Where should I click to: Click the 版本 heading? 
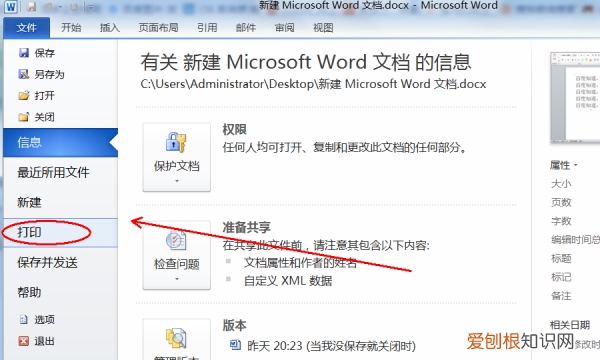click(234, 325)
